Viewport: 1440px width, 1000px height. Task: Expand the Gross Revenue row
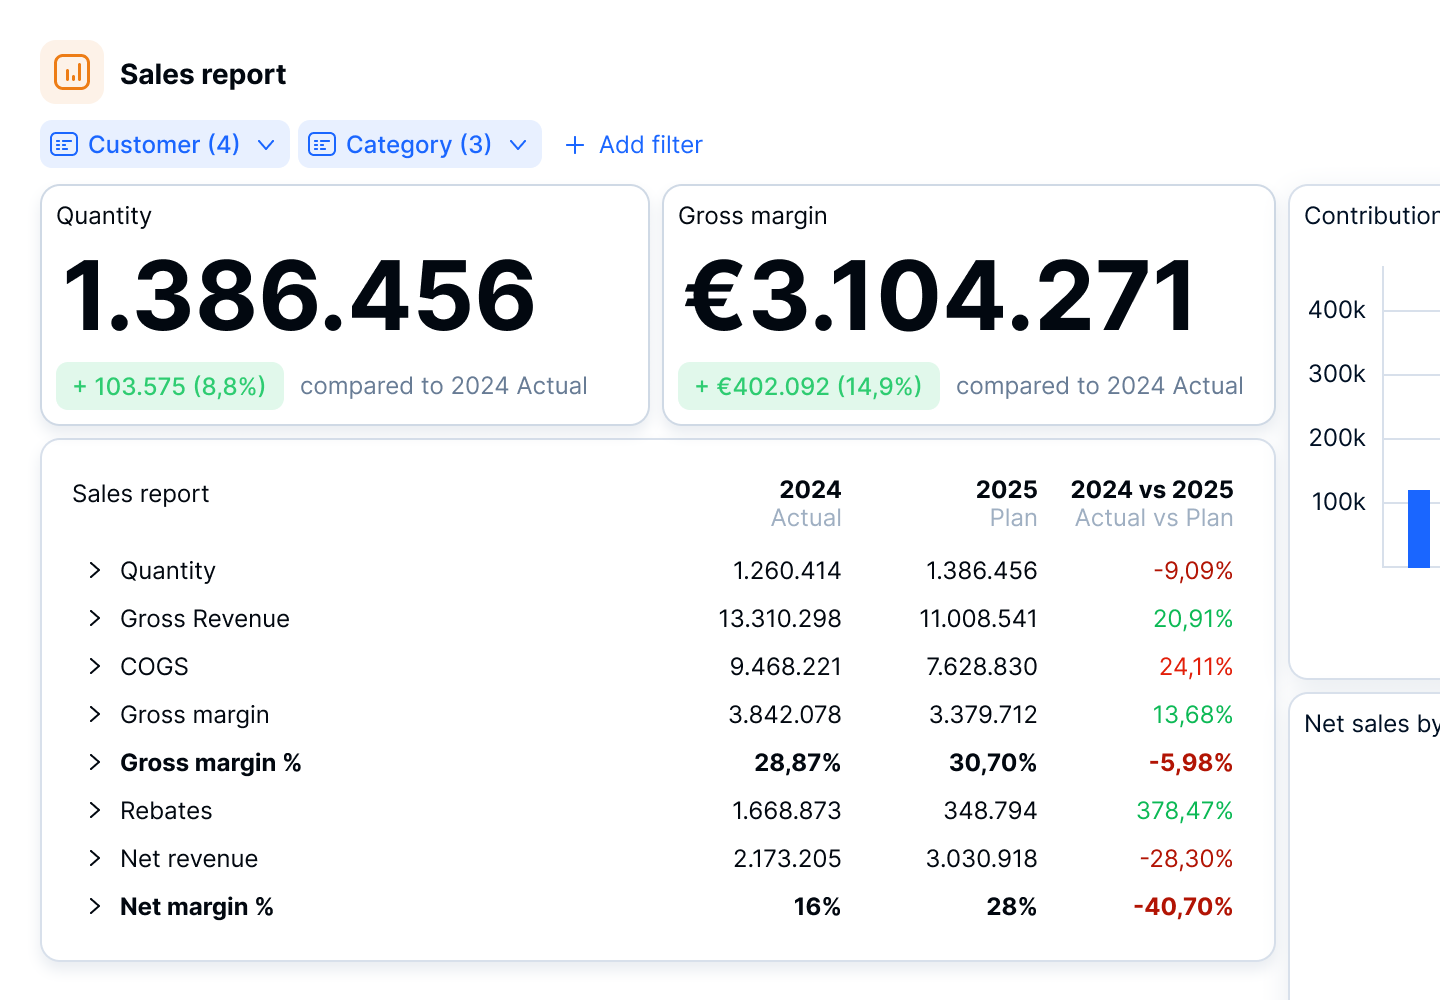coord(94,618)
